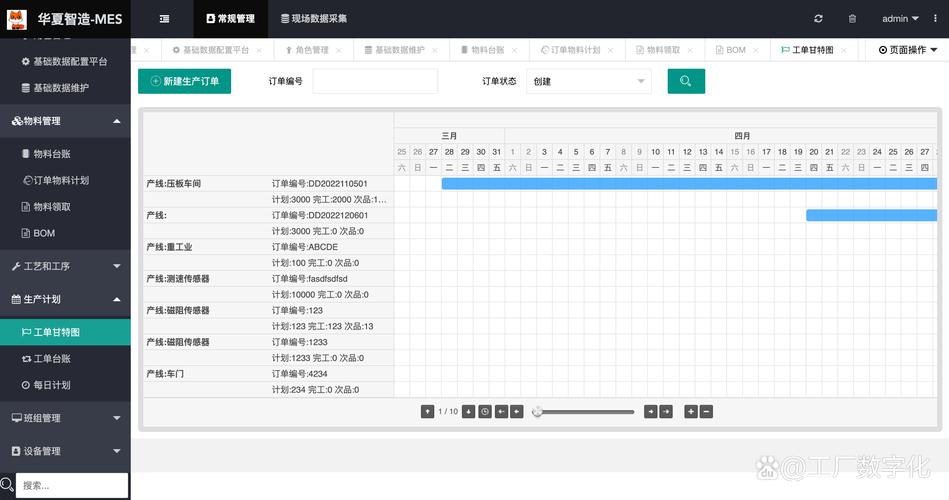
Task: Open 工单甘特图 in sidebar
Action: coord(65,332)
